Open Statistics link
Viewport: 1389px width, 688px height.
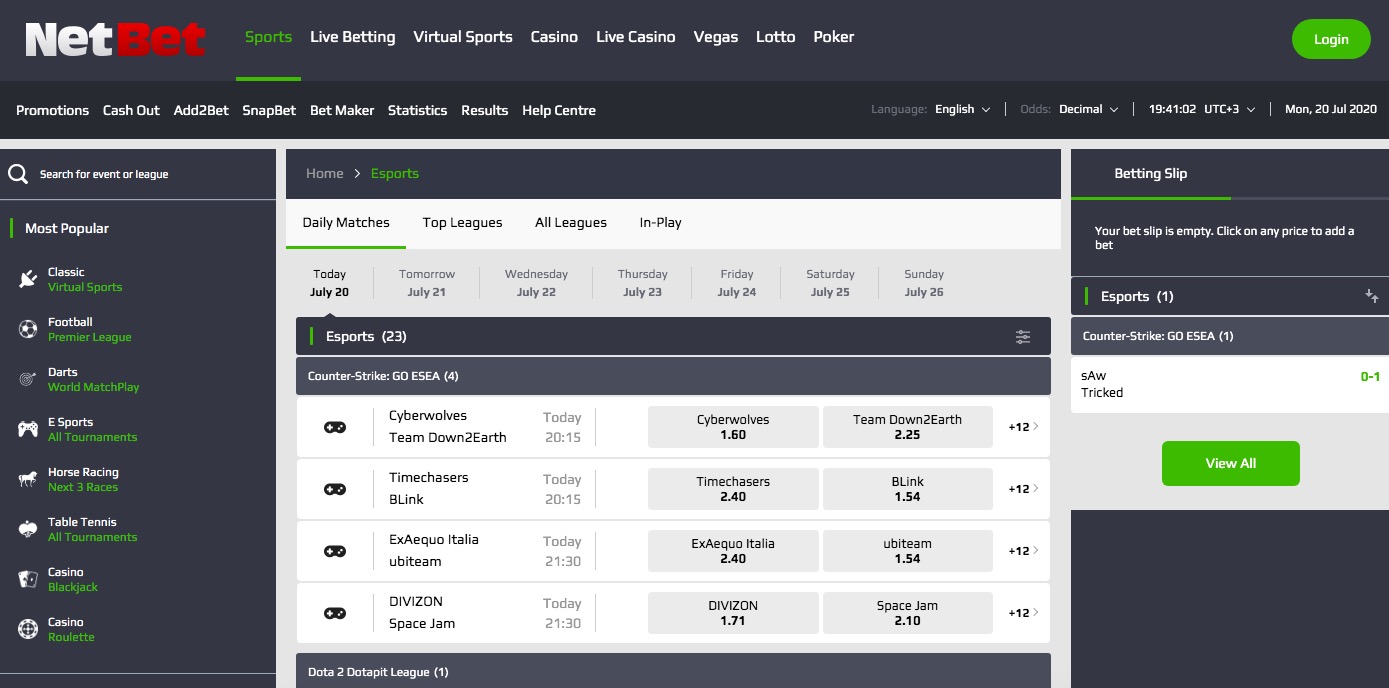click(417, 110)
